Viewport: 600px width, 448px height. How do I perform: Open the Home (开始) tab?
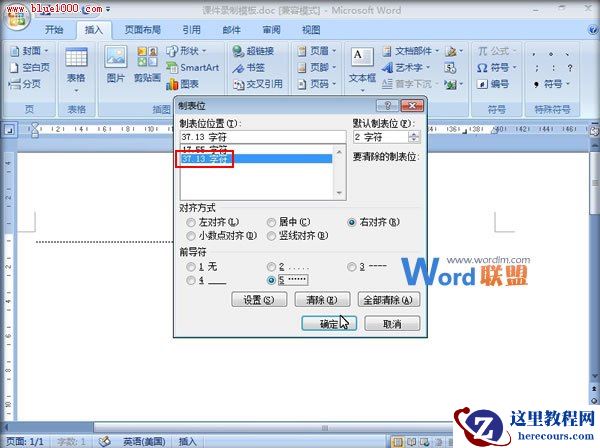tap(54, 30)
